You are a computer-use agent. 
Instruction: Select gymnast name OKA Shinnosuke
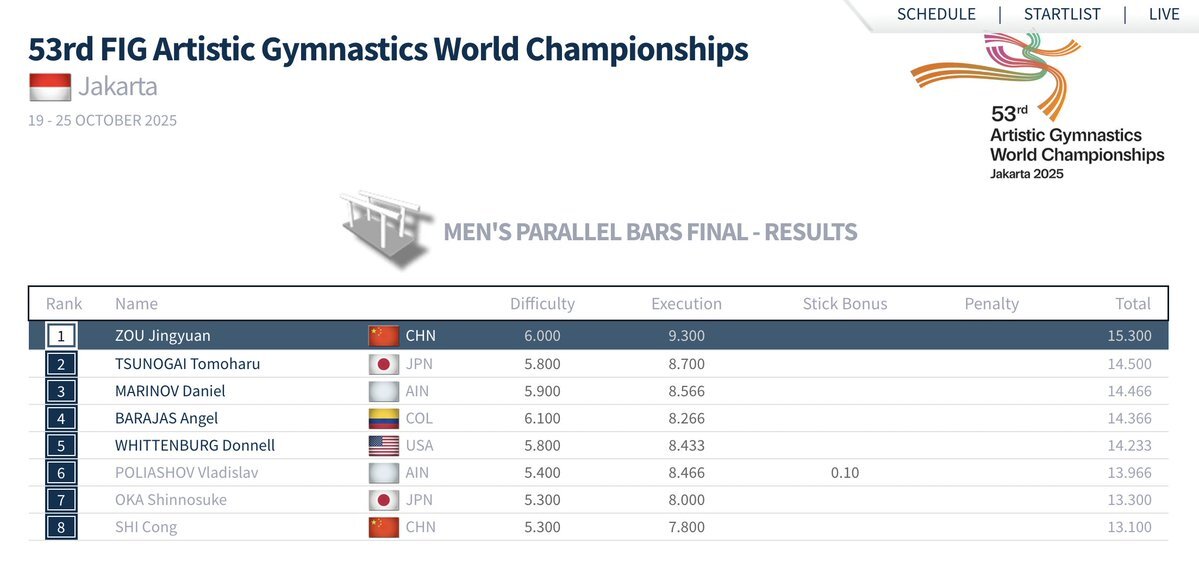[x=170, y=500]
